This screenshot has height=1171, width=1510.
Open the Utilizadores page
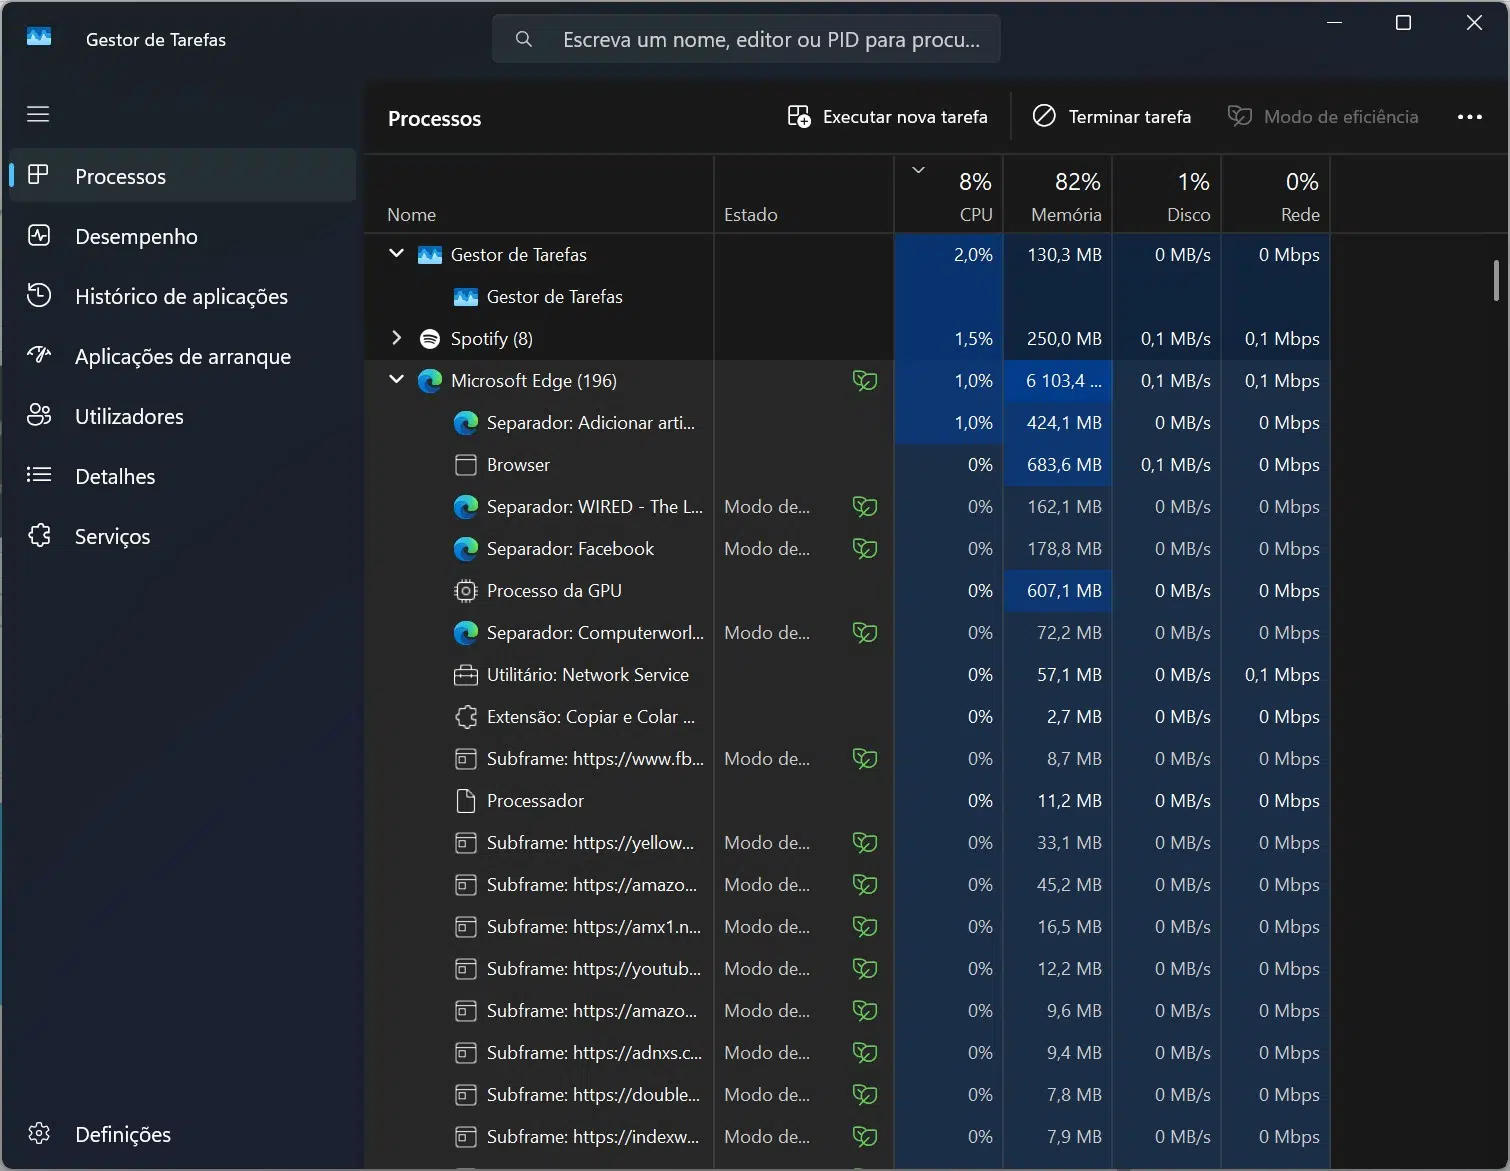(x=128, y=416)
